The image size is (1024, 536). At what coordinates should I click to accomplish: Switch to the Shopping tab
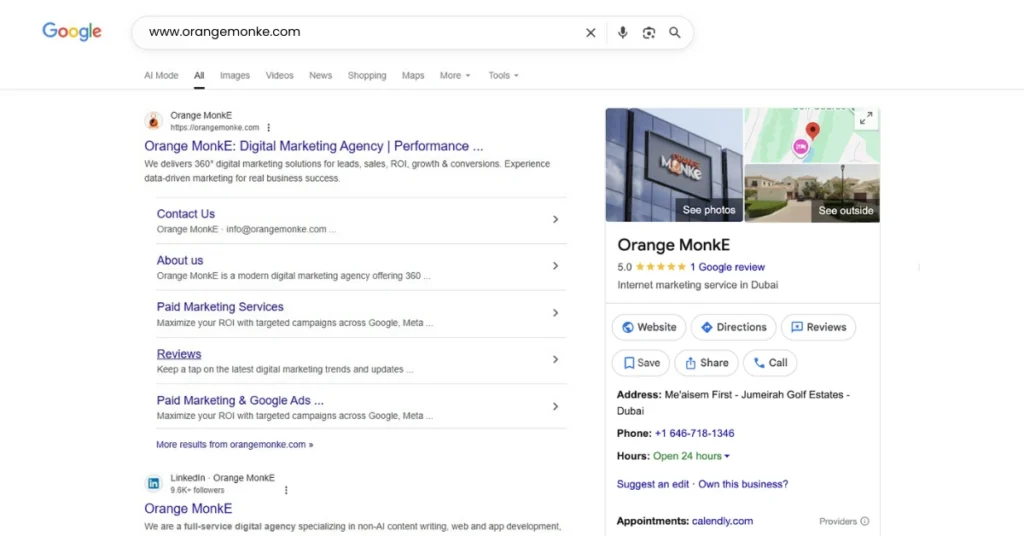(x=367, y=76)
